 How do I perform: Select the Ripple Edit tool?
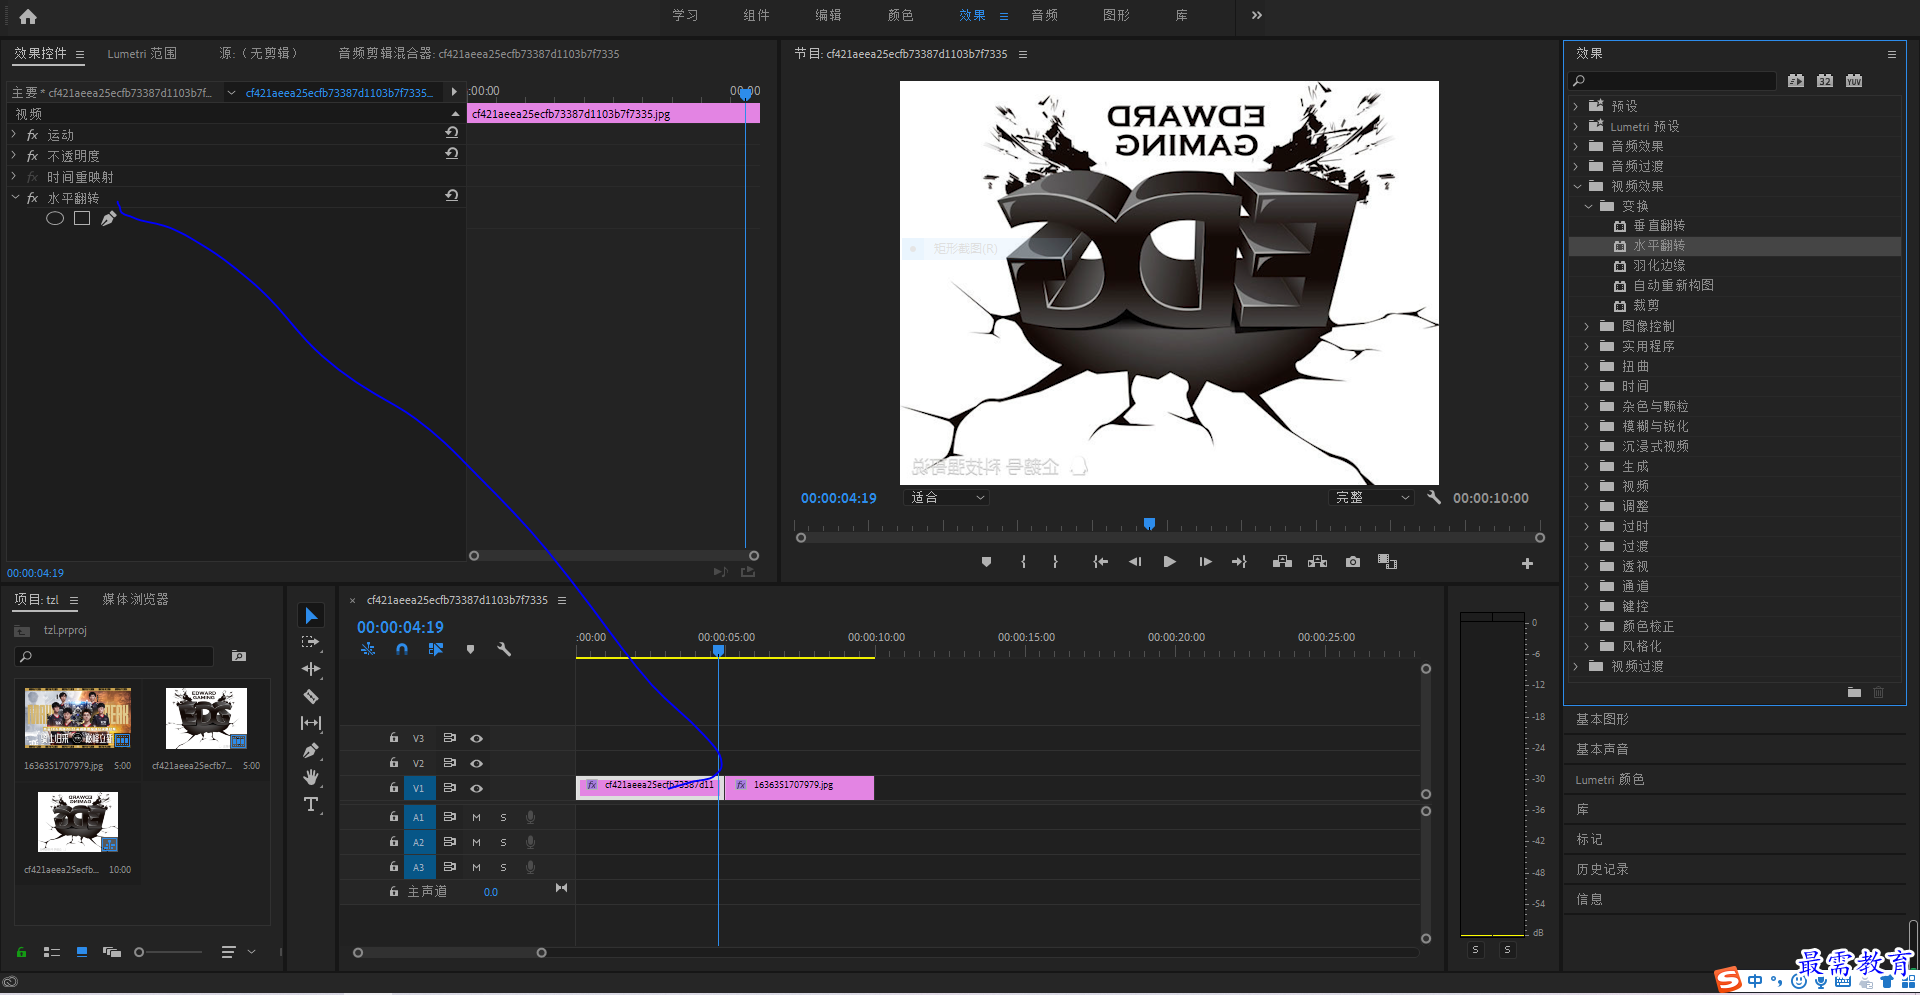coord(311,669)
